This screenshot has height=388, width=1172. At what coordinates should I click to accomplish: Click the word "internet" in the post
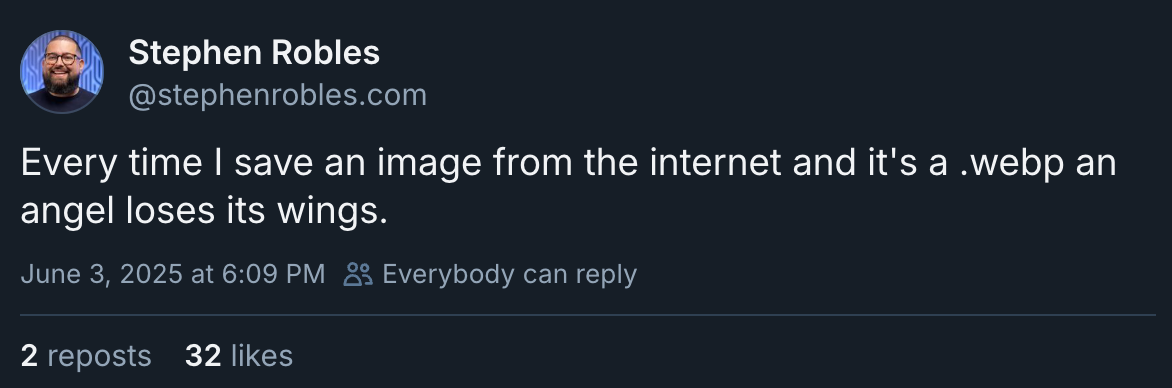716,162
